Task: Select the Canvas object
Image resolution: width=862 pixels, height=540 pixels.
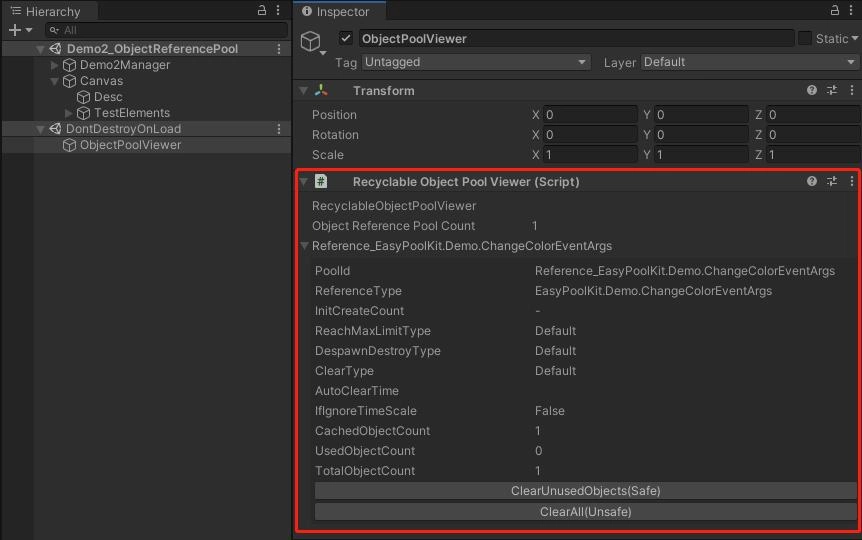Action: [x=101, y=81]
